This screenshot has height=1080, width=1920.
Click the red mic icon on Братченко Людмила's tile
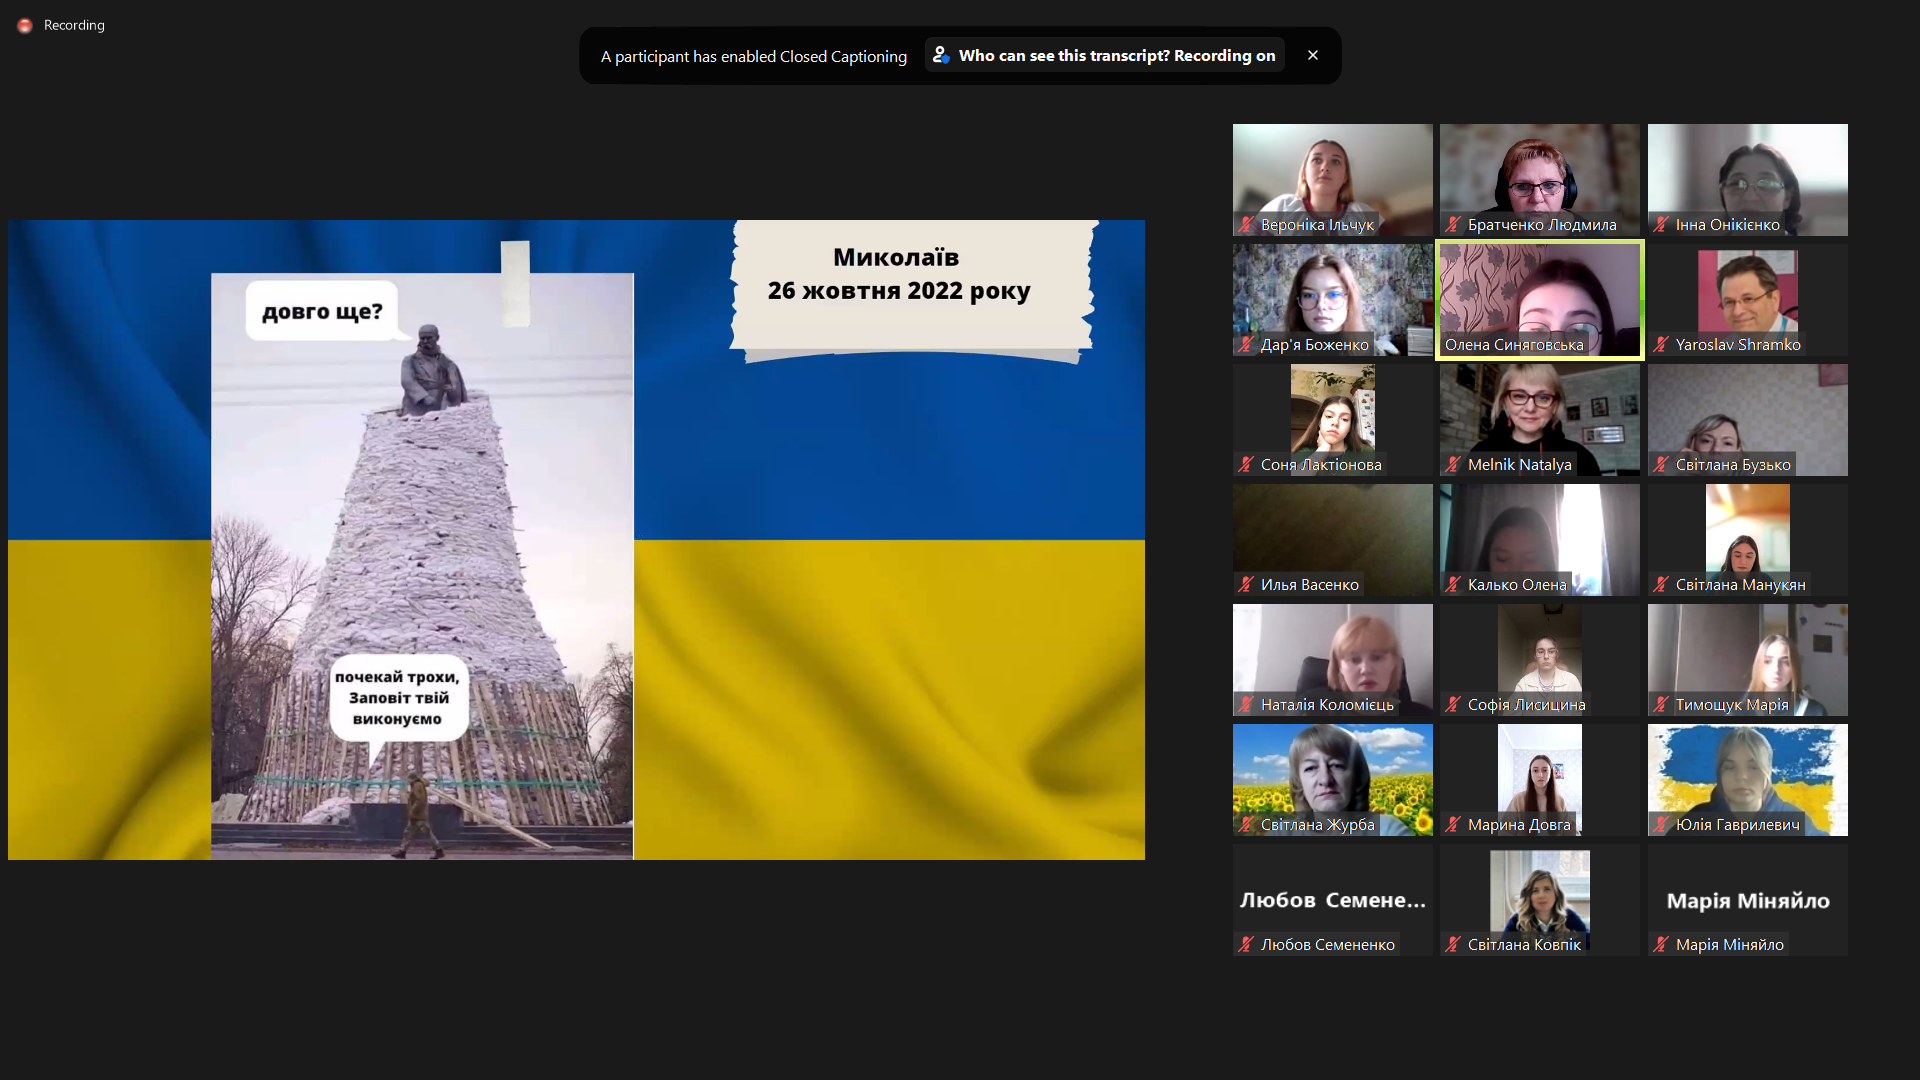click(x=1453, y=225)
